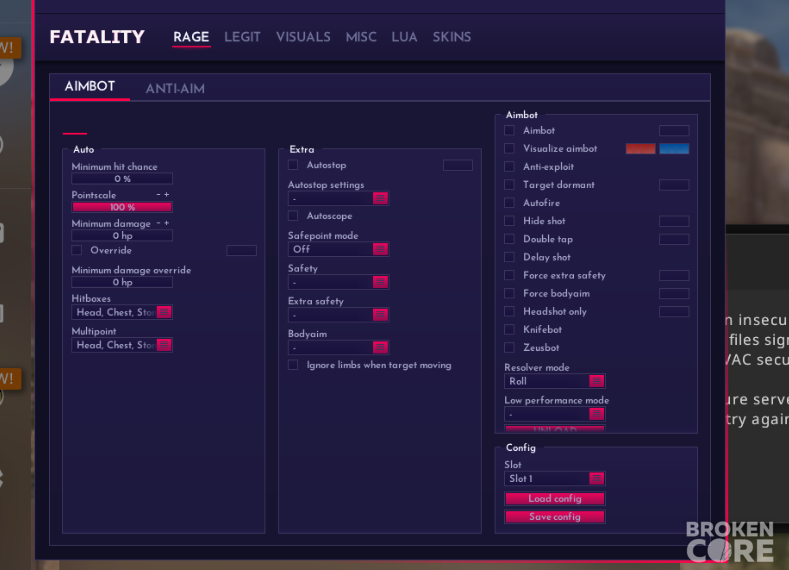This screenshot has height=570, width=789.
Task: Open the LUA tab
Action: (405, 37)
